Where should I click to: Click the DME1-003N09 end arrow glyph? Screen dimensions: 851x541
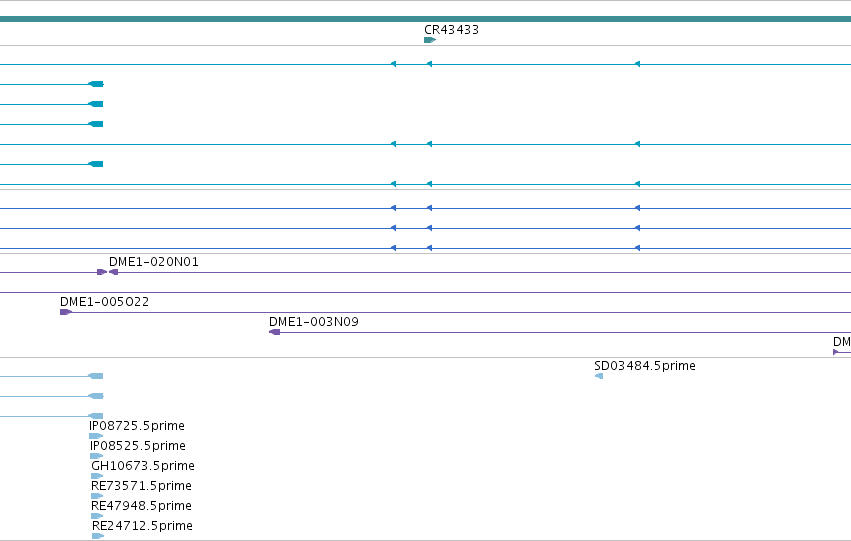click(x=275, y=332)
